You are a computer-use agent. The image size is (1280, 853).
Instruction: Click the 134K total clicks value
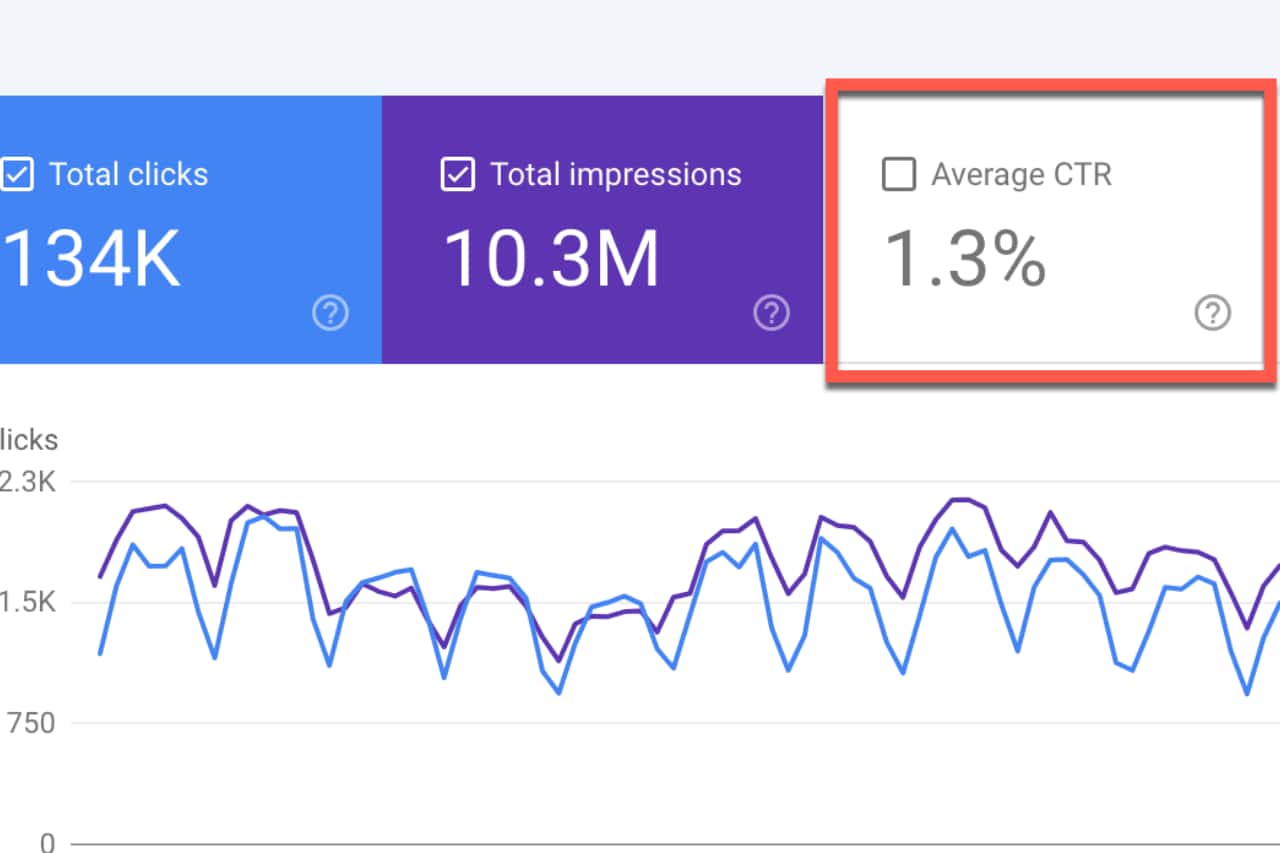[90, 259]
